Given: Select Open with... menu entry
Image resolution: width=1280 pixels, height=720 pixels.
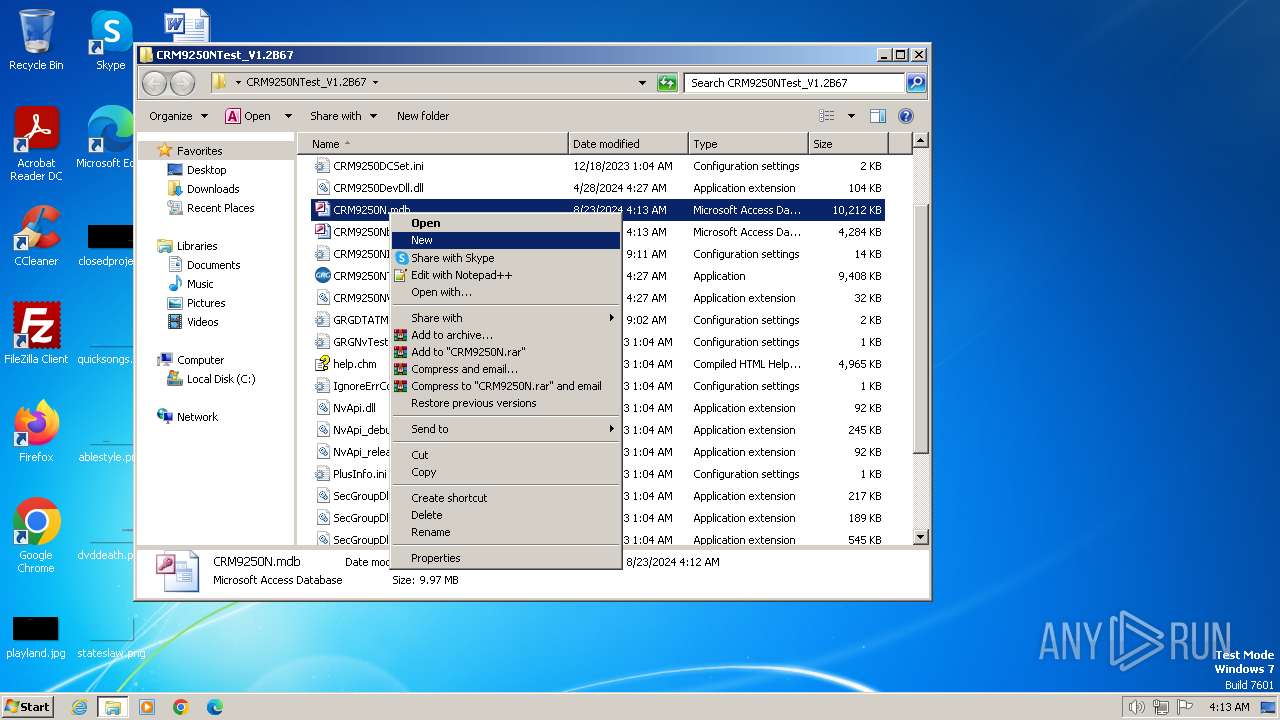Looking at the screenshot, I should (506, 292).
